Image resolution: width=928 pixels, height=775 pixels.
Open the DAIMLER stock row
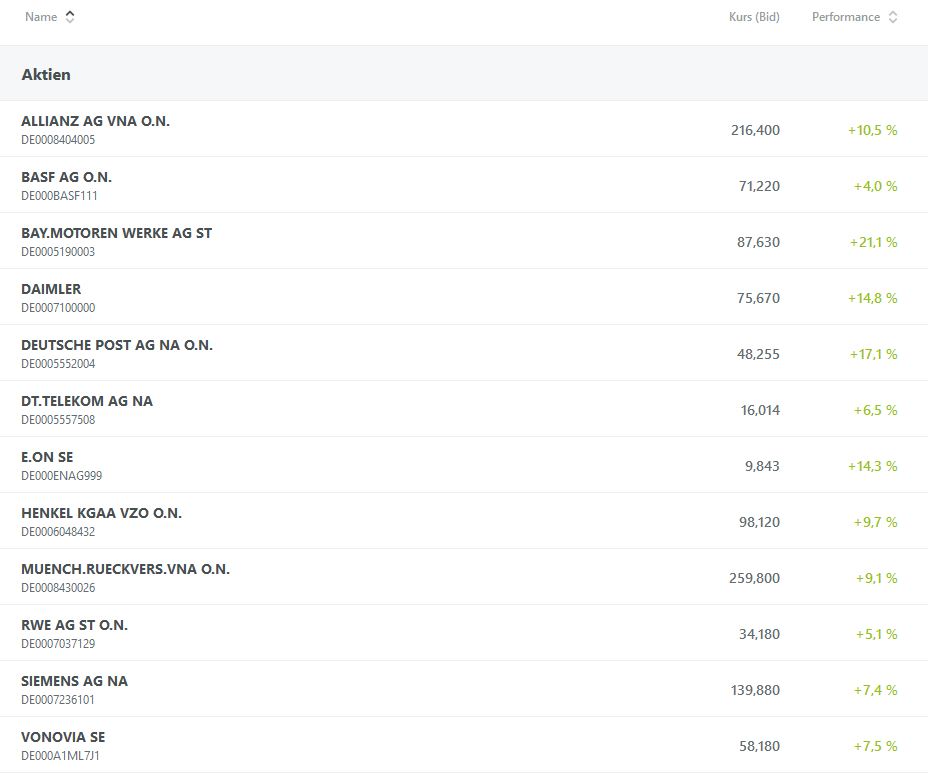coord(51,289)
